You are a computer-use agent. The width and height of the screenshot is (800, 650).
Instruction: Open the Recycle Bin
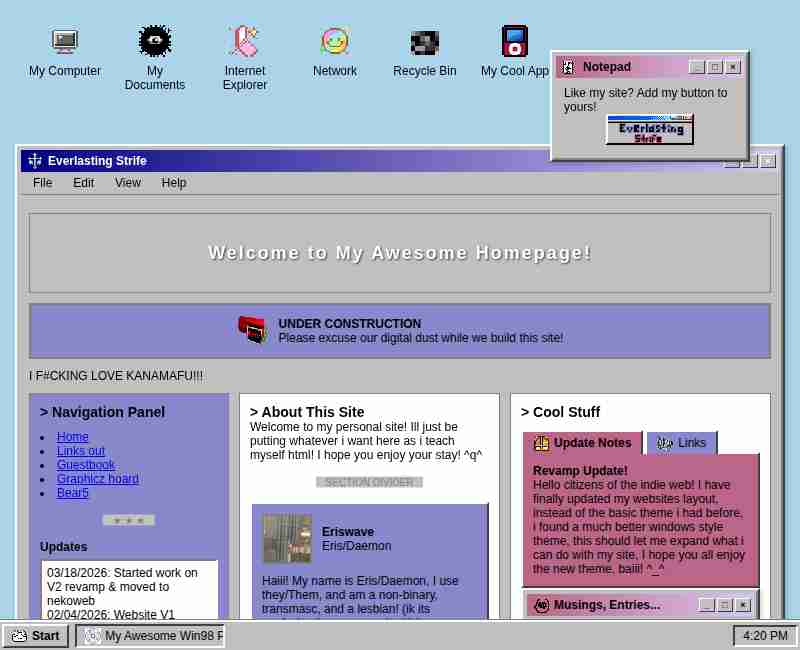click(x=425, y=42)
